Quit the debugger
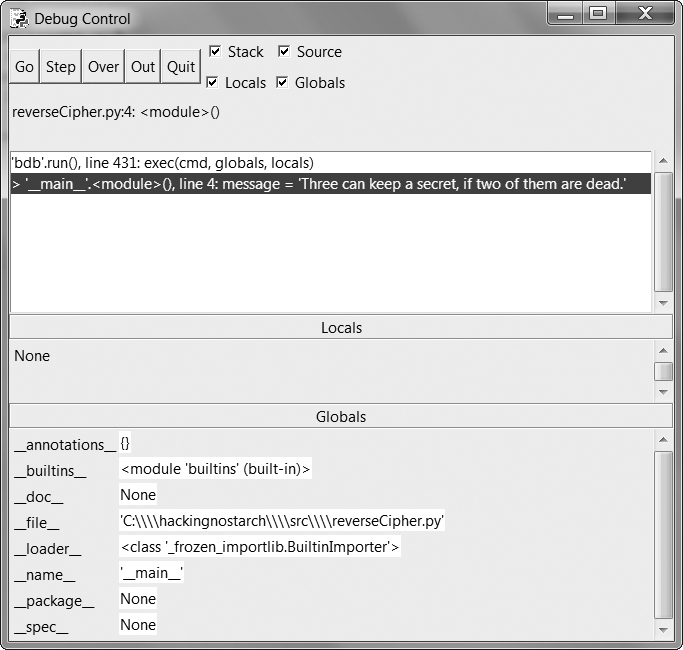This screenshot has width=683, height=650. [181, 66]
